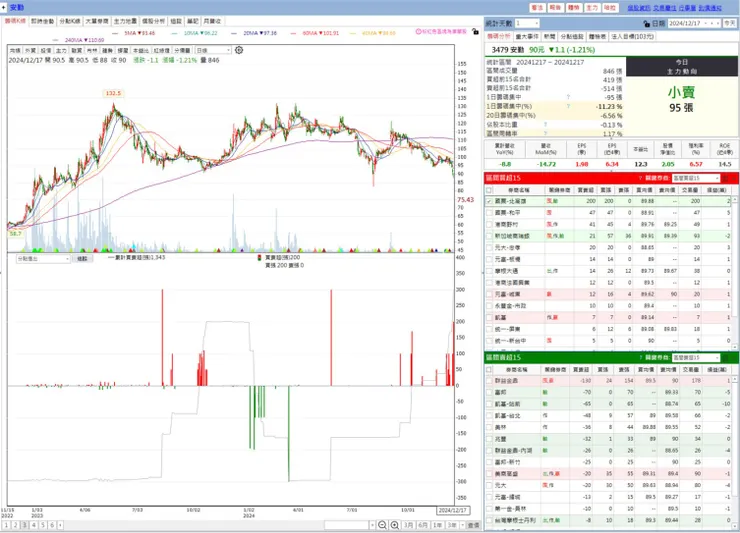Image resolution: width=740 pixels, height=533 pixels.
Task: Open the 日期 date picker dropdown
Action: (706, 23)
